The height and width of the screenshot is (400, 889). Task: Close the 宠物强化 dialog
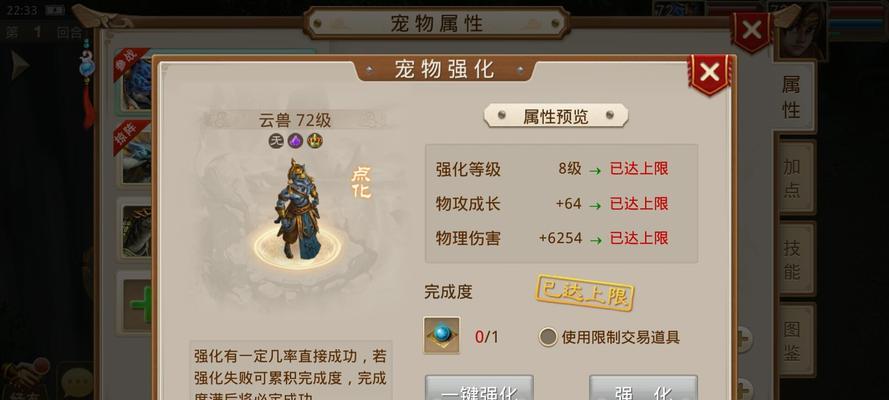tap(709, 73)
